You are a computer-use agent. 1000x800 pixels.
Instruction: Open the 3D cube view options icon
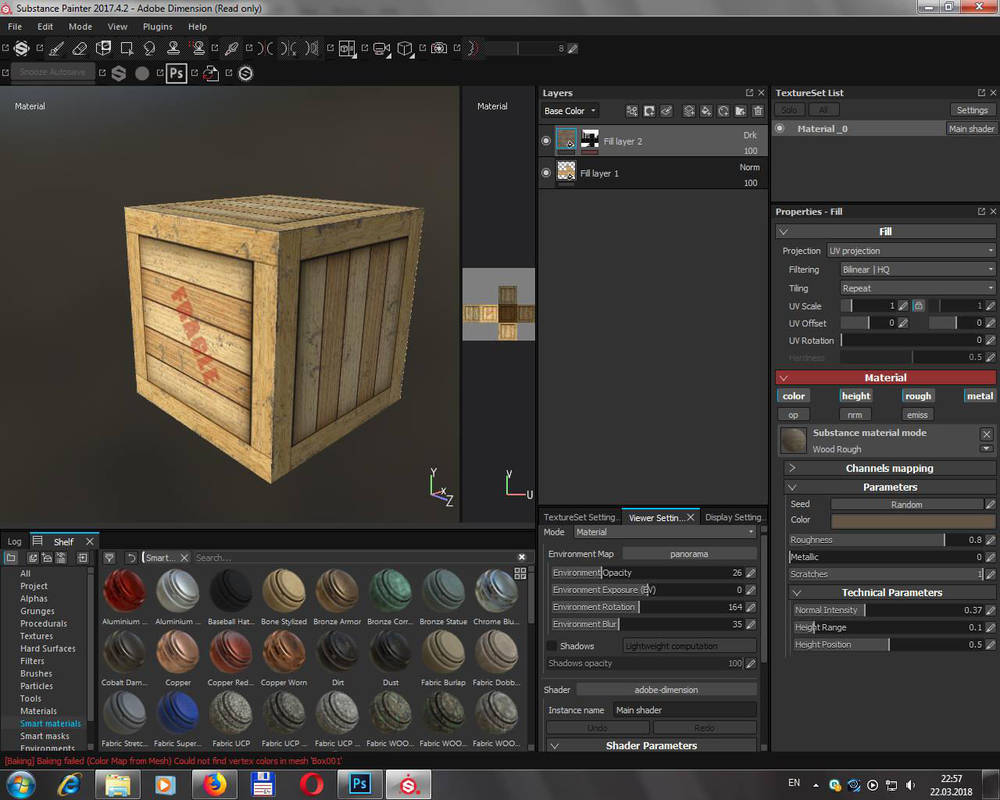(x=404, y=48)
